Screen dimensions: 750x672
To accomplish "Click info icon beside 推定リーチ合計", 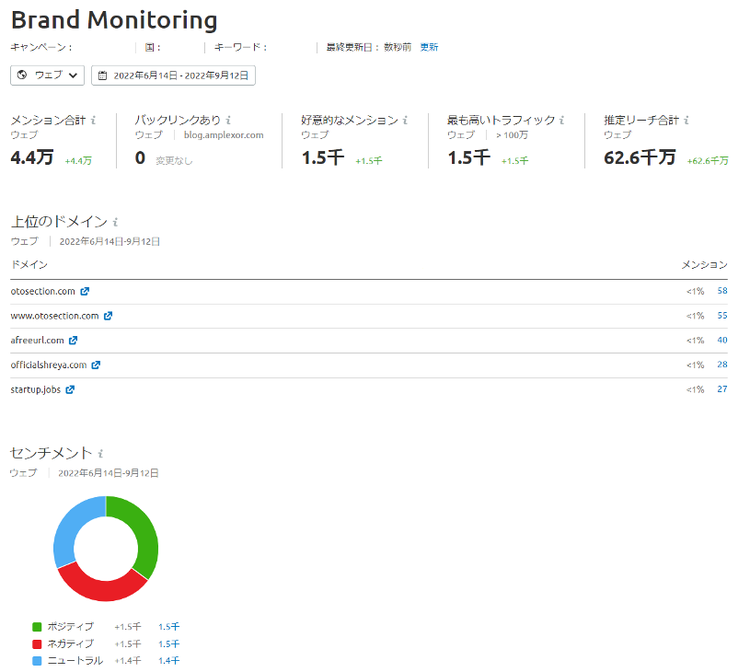I will point(686,120).
